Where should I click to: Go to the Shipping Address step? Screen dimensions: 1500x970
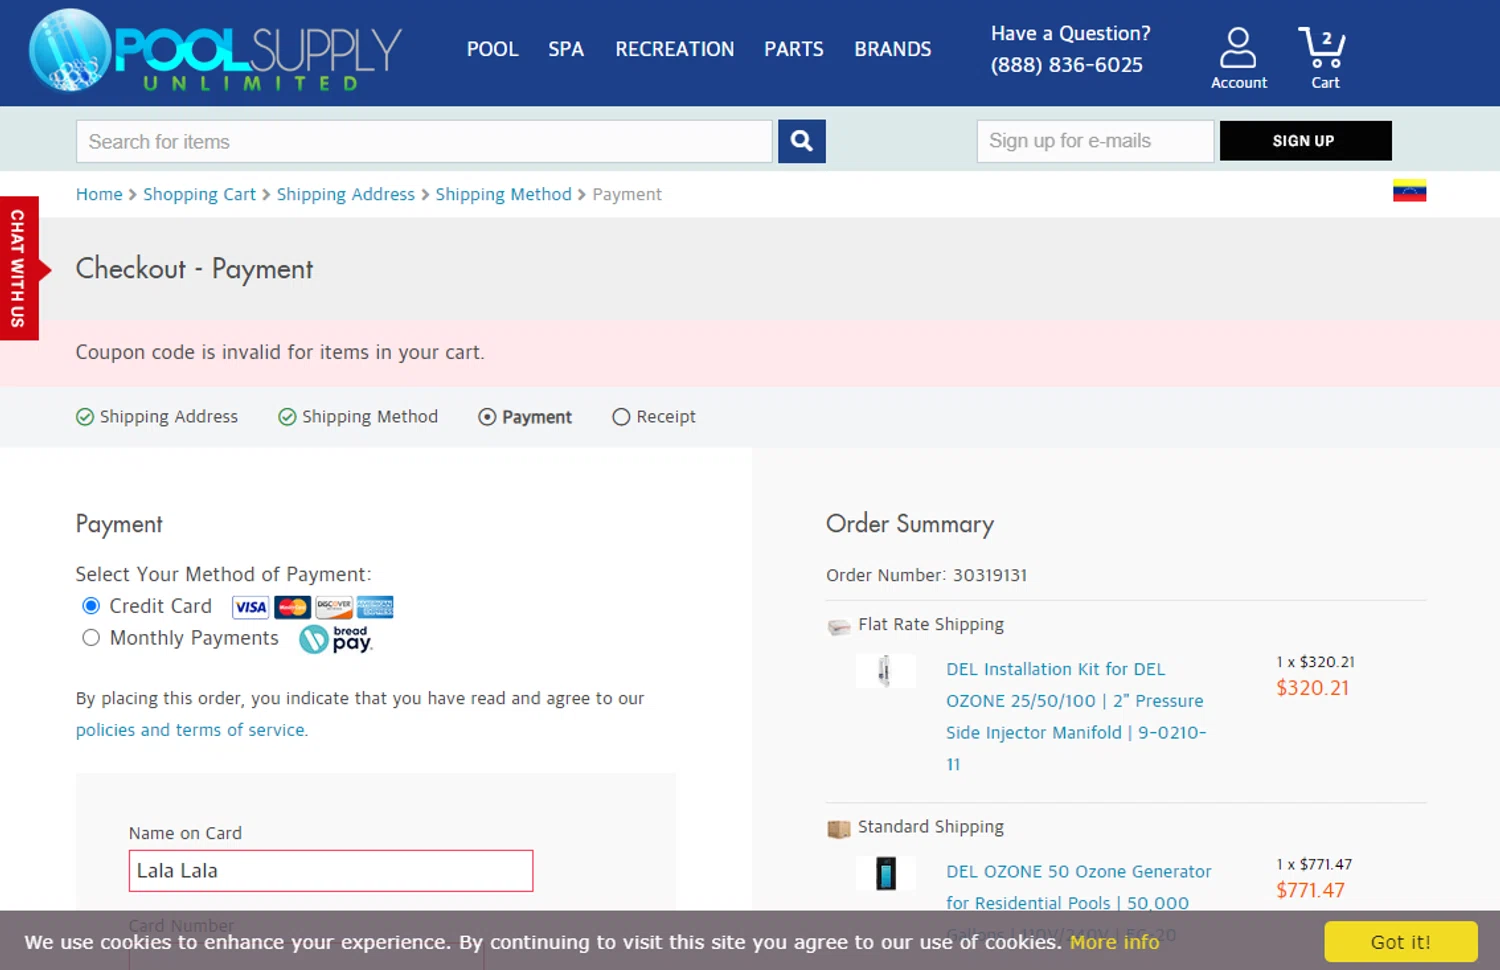[x=157, y=417]
